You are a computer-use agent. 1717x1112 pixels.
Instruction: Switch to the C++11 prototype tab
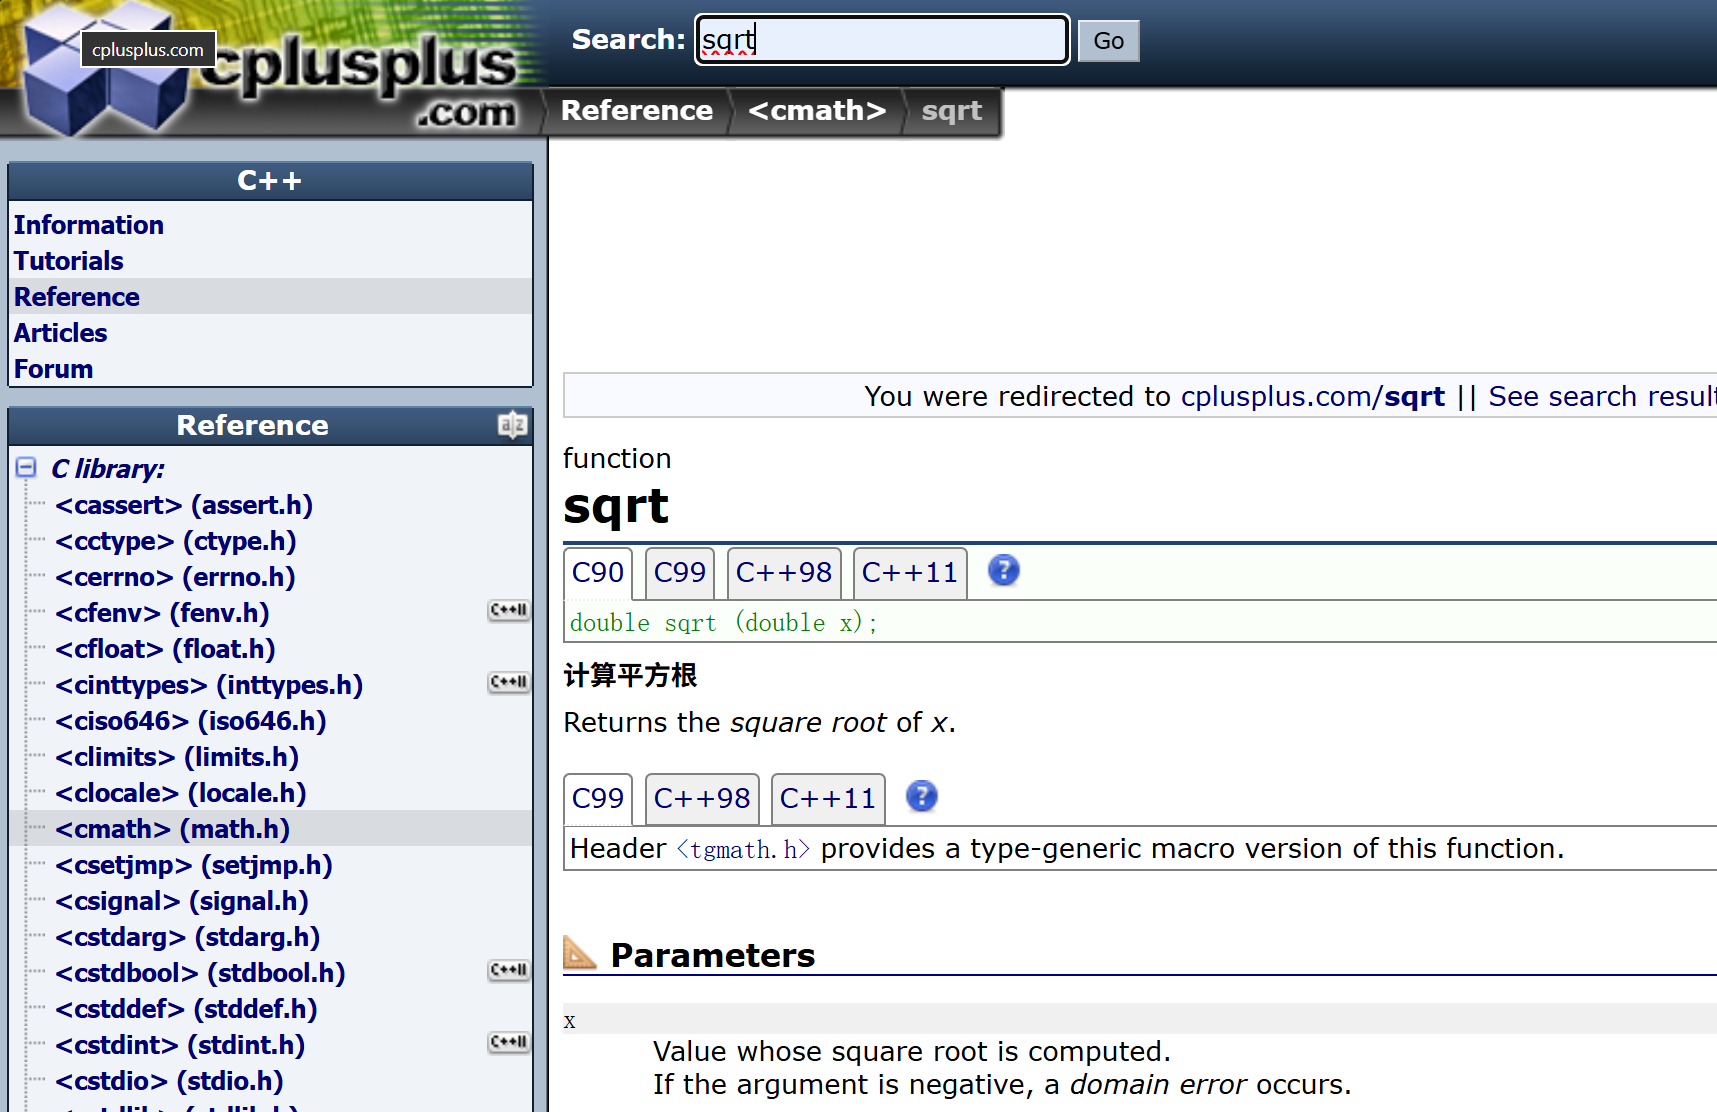pyautogui.click(x=910, y=573)
